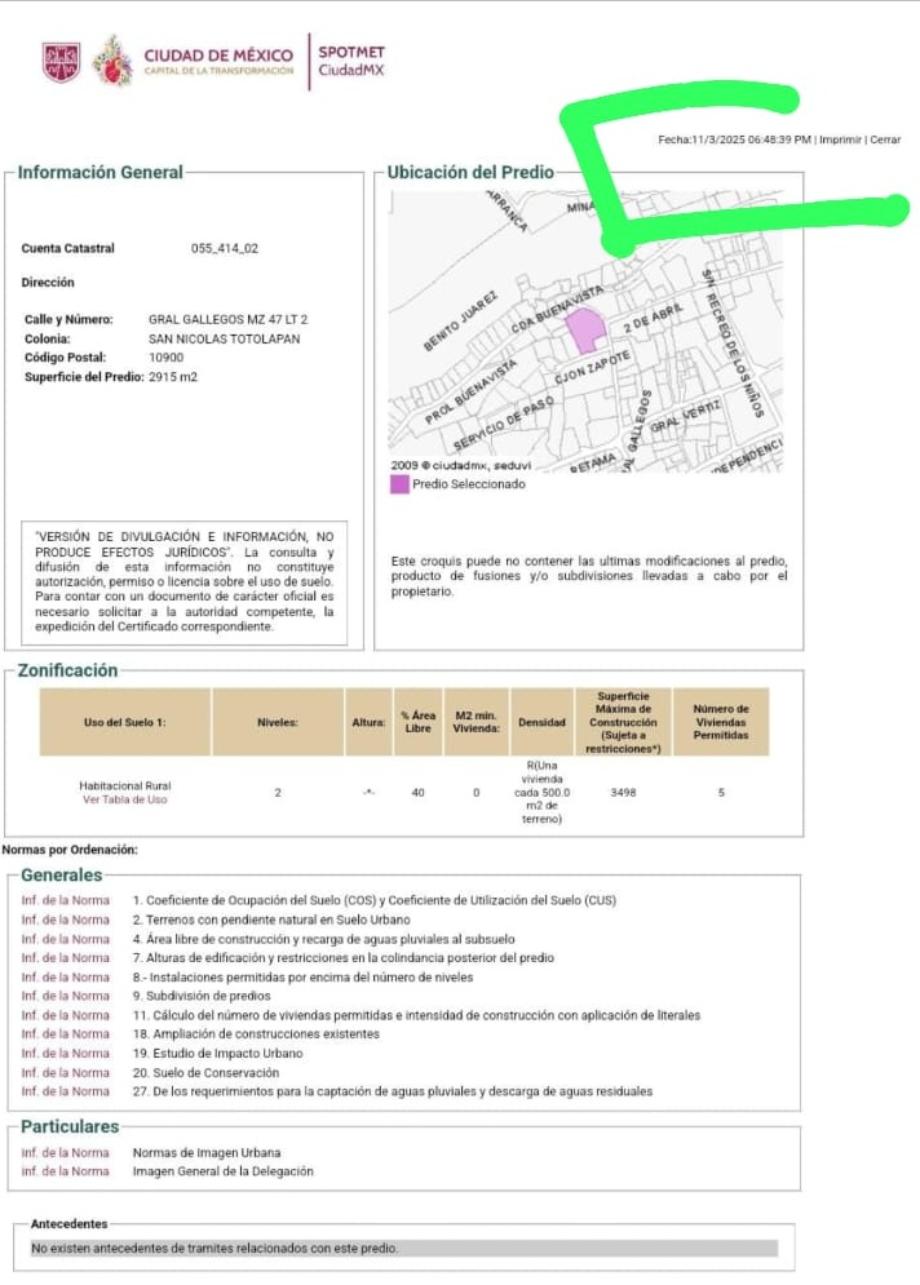The width and height of the screenshot is (920, 1285).
Task: Open Inf. de la Norma for Alturas de edificación
Action: [65, 957]
